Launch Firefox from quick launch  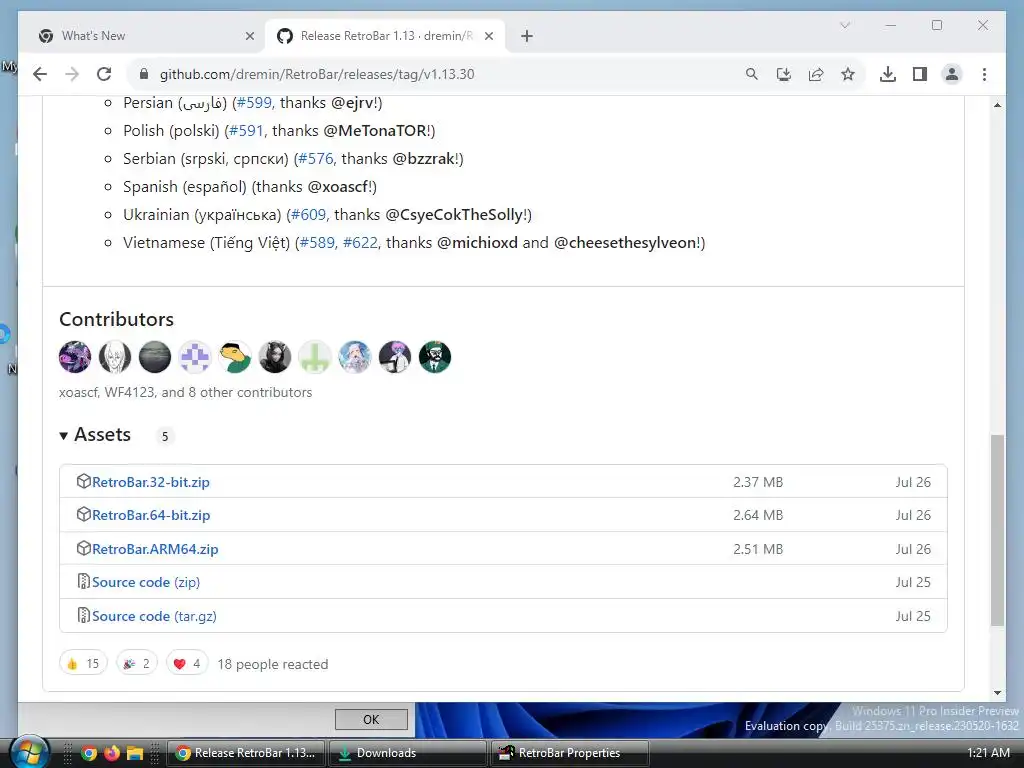click(112, 753)
